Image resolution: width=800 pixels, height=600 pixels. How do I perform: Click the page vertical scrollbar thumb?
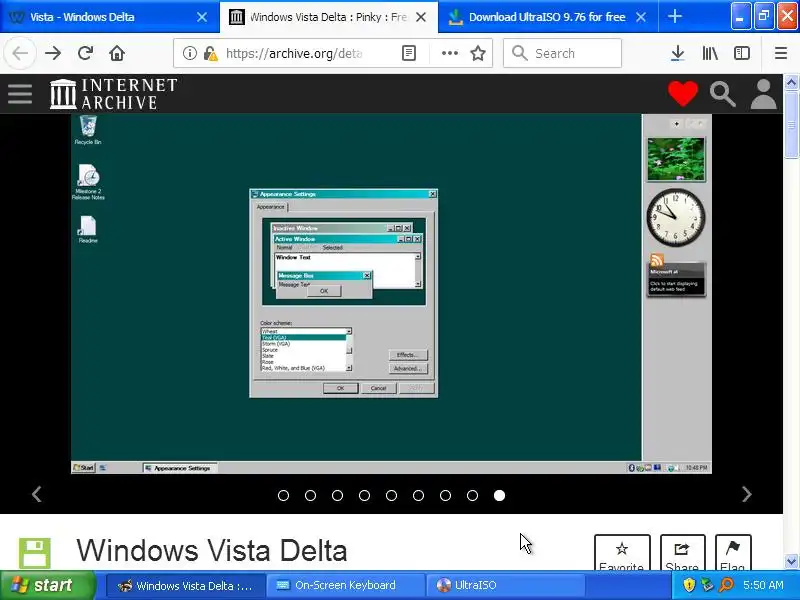tap(791, 124)
